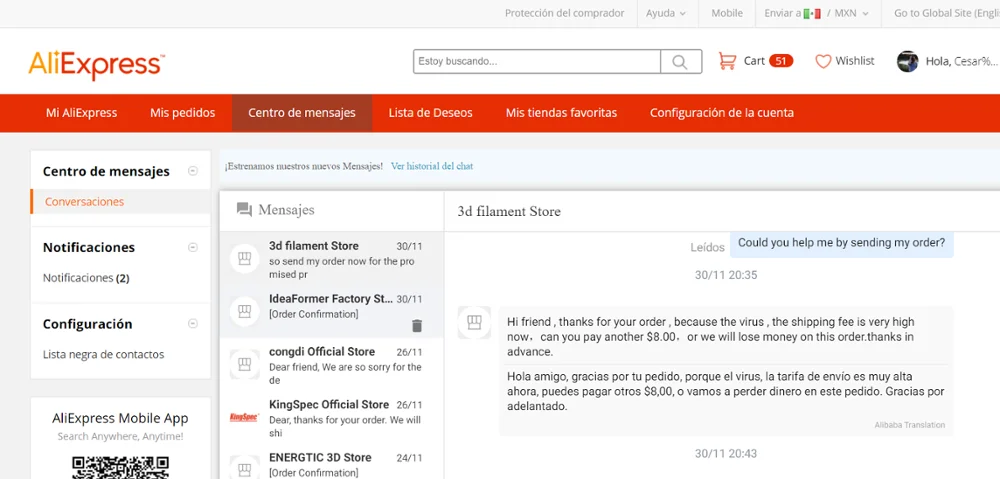
Task: Collapse the Centro de mensajes section
Action: (x=193, y=171)
